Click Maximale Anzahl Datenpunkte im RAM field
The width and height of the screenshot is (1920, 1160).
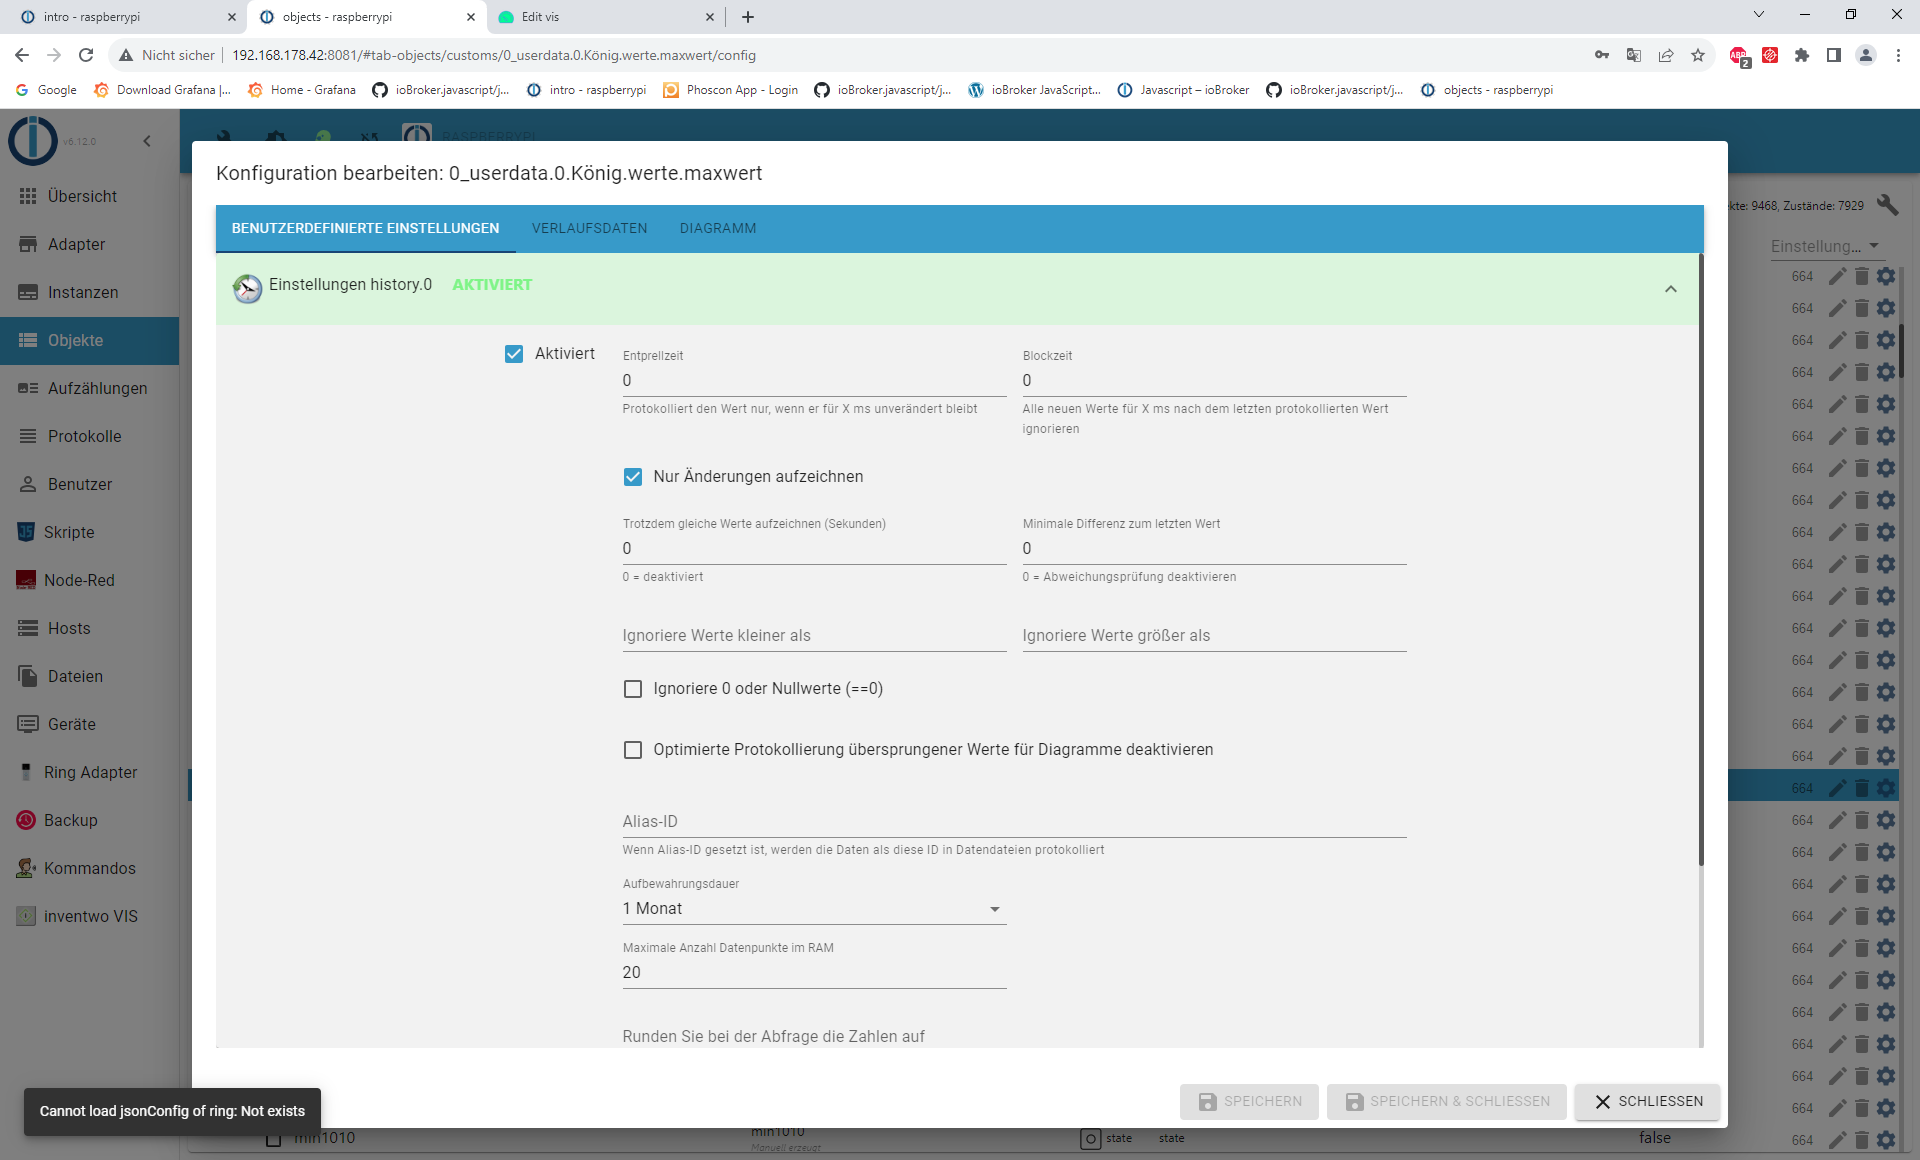click(814, 973)
